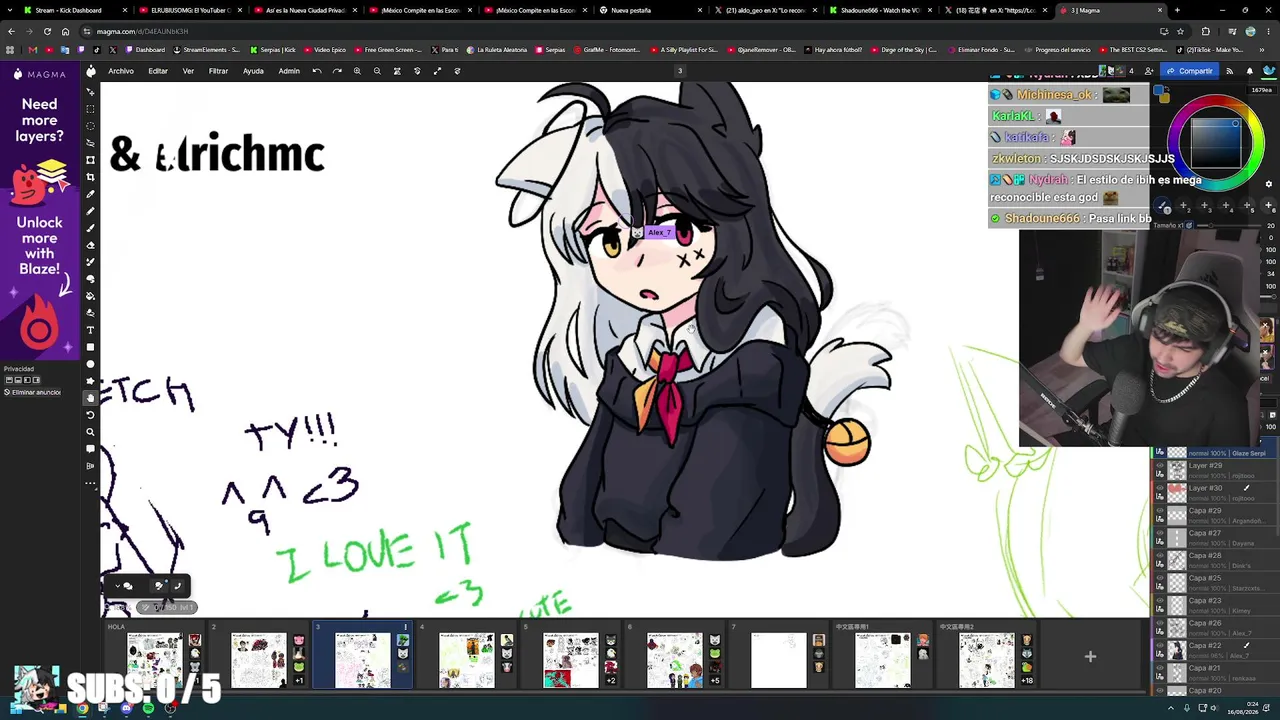Click the Redo arrow in top bar
This screenshot has height=720, width=1280.
point(337,71)
